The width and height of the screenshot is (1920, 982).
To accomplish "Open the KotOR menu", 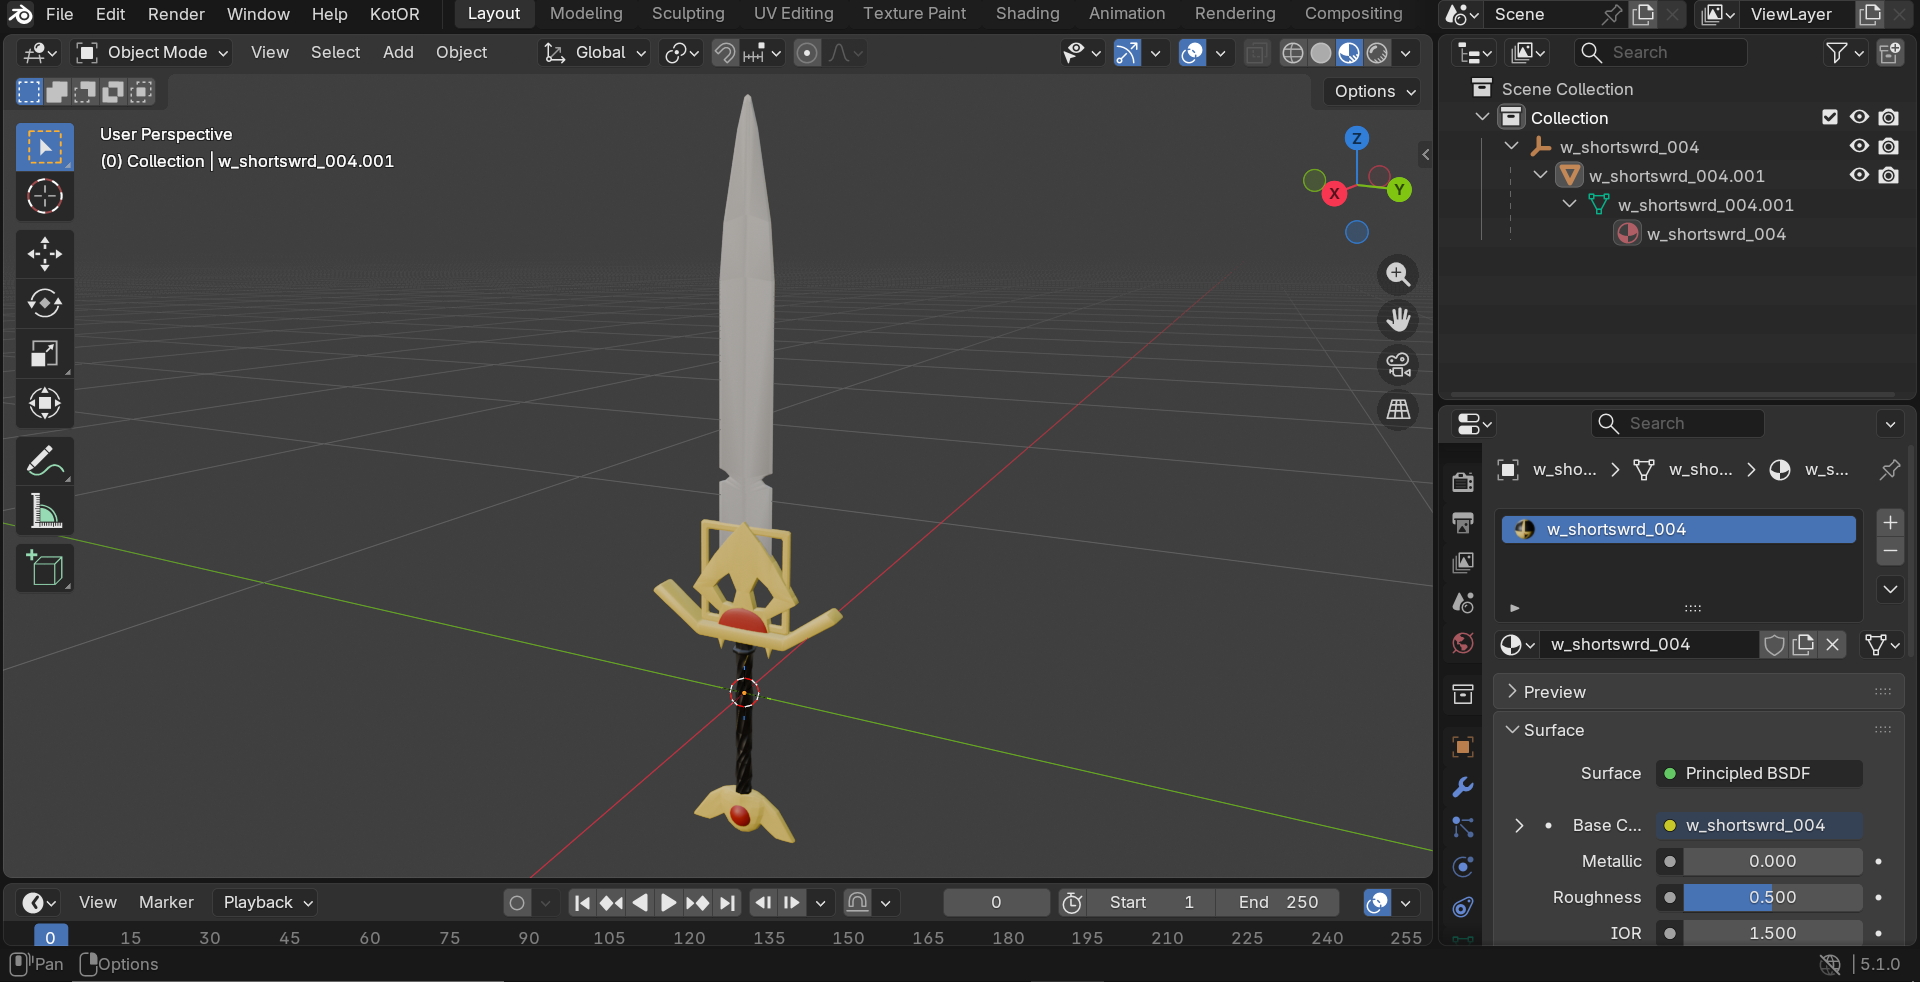I will pos(394,14).
